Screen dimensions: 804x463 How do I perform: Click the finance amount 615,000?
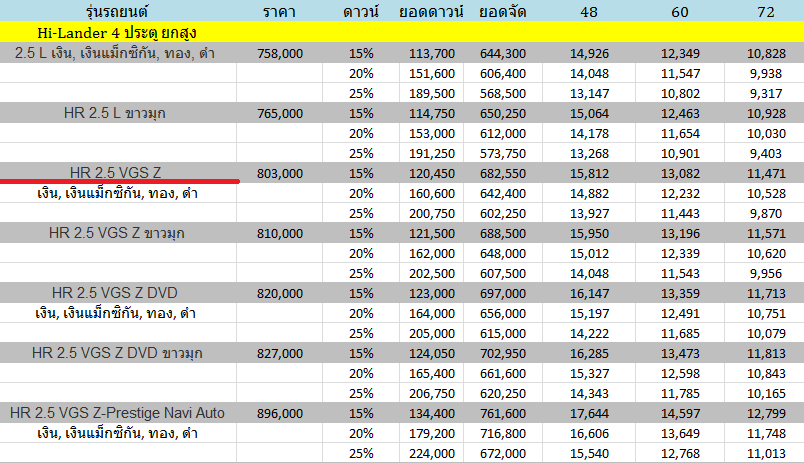coord(503,334)
